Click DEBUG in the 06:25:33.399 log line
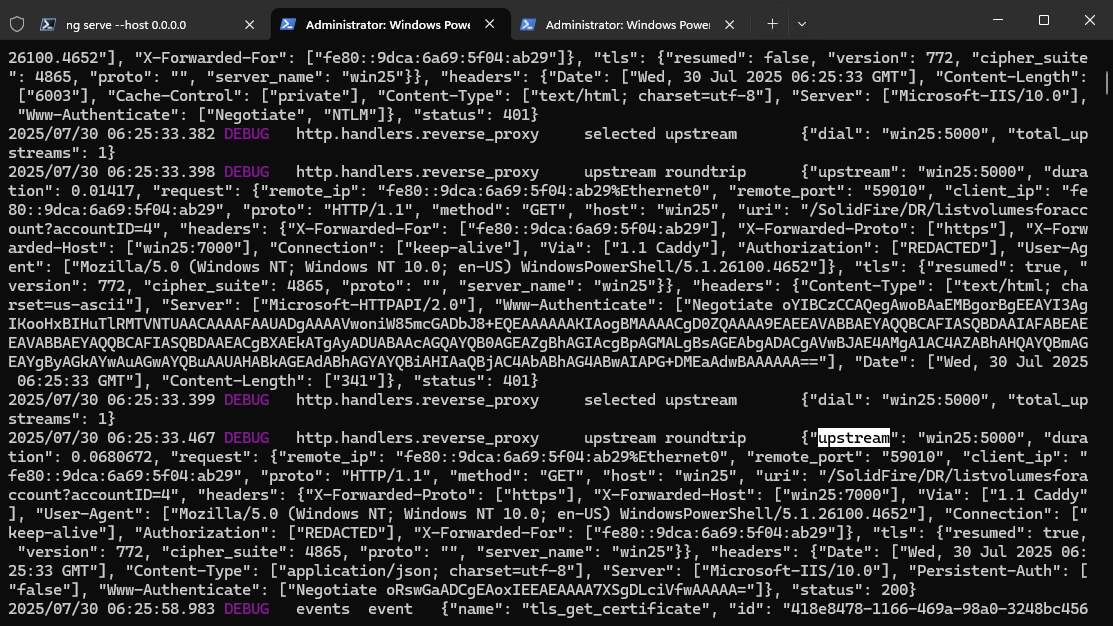 [x=246, y=400]
